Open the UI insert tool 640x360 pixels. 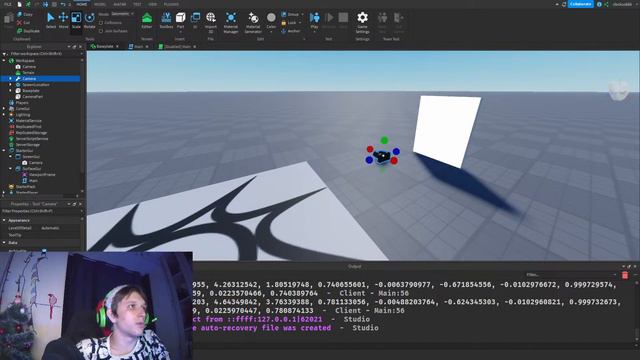pyautogui.click(x=195, y=20)
